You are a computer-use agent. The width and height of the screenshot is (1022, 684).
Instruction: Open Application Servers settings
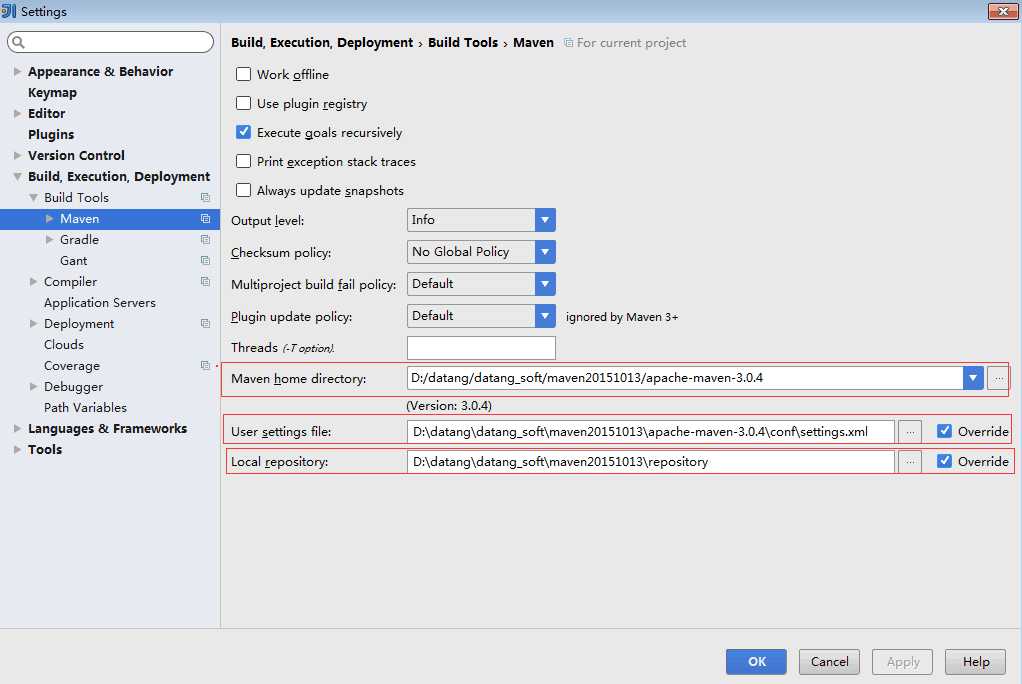click(x=100, y=303)
